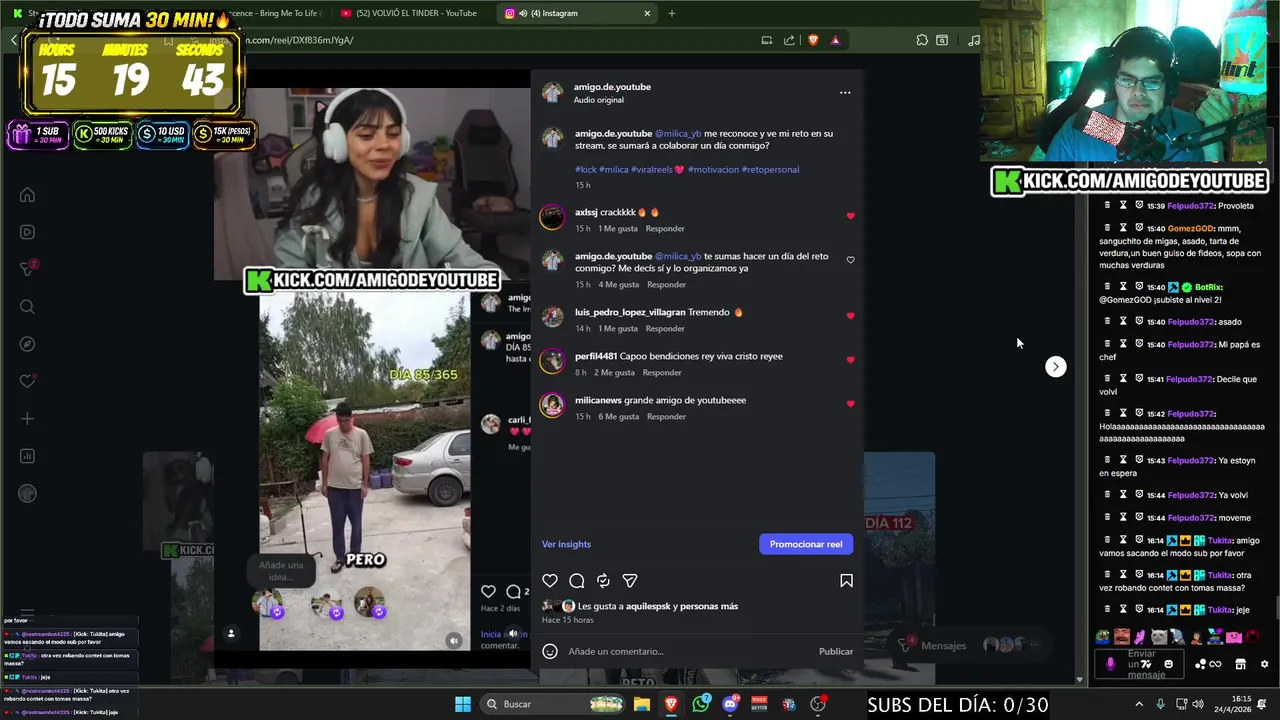This screenshot has width=1280, height=720.
Task: Reply to axlssj's comment
Action: coord(665,229)
